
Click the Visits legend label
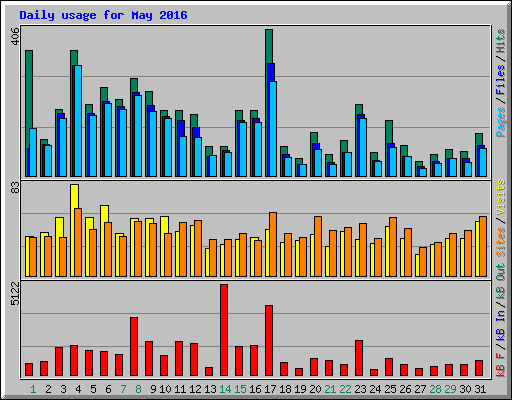coord(500,197)
